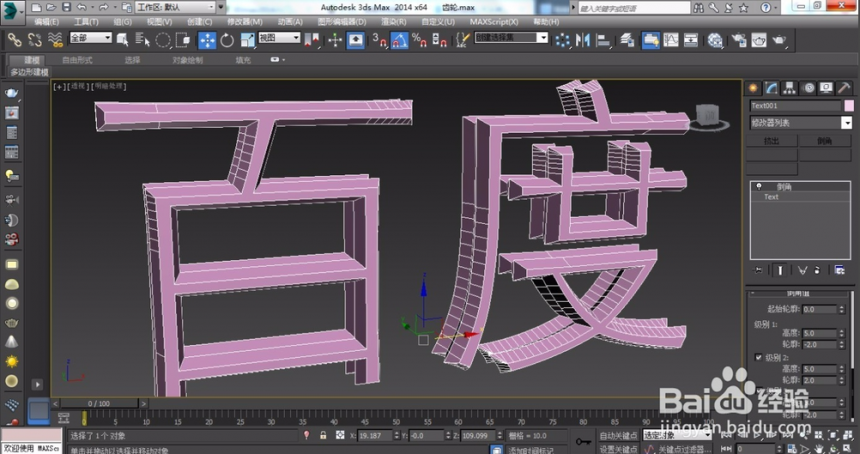This screenshot has width=860, height=454.
Task: Activate the Select Object cursor tool
Action: [122, 40]
